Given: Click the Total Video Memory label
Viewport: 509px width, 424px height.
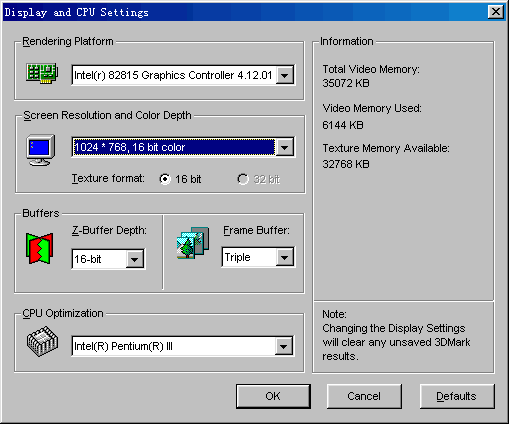Looking at the screenshot, I should pyautogui.click(x=371, y=69).
